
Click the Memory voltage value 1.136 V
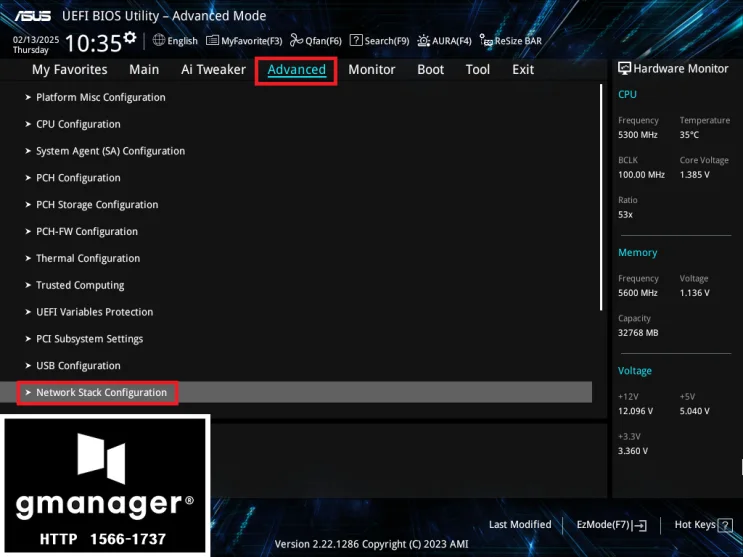pos(694,293)
